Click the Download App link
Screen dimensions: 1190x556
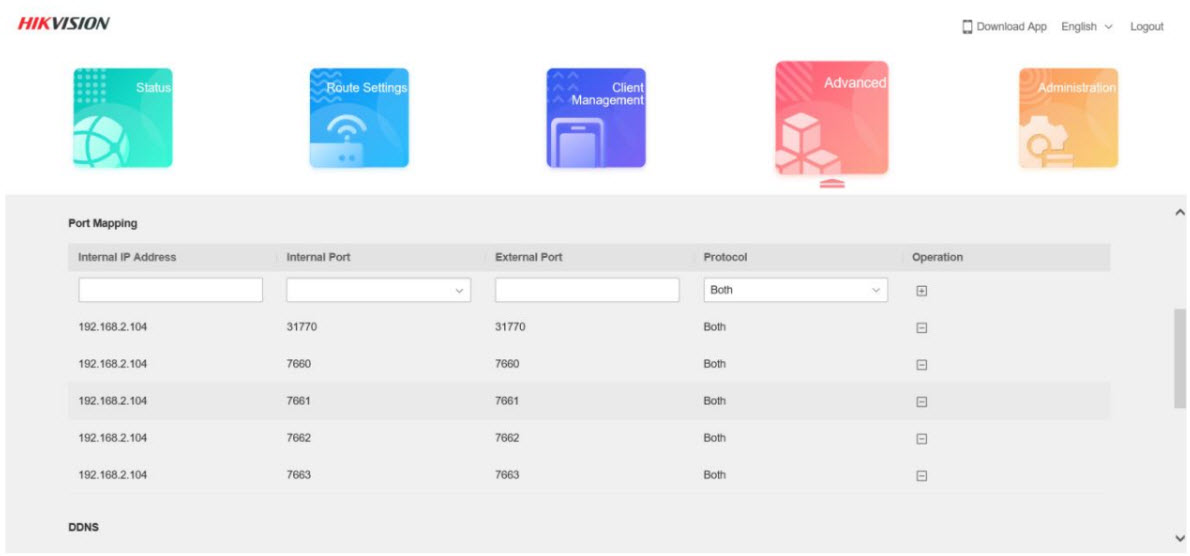tap(1011, 27)
